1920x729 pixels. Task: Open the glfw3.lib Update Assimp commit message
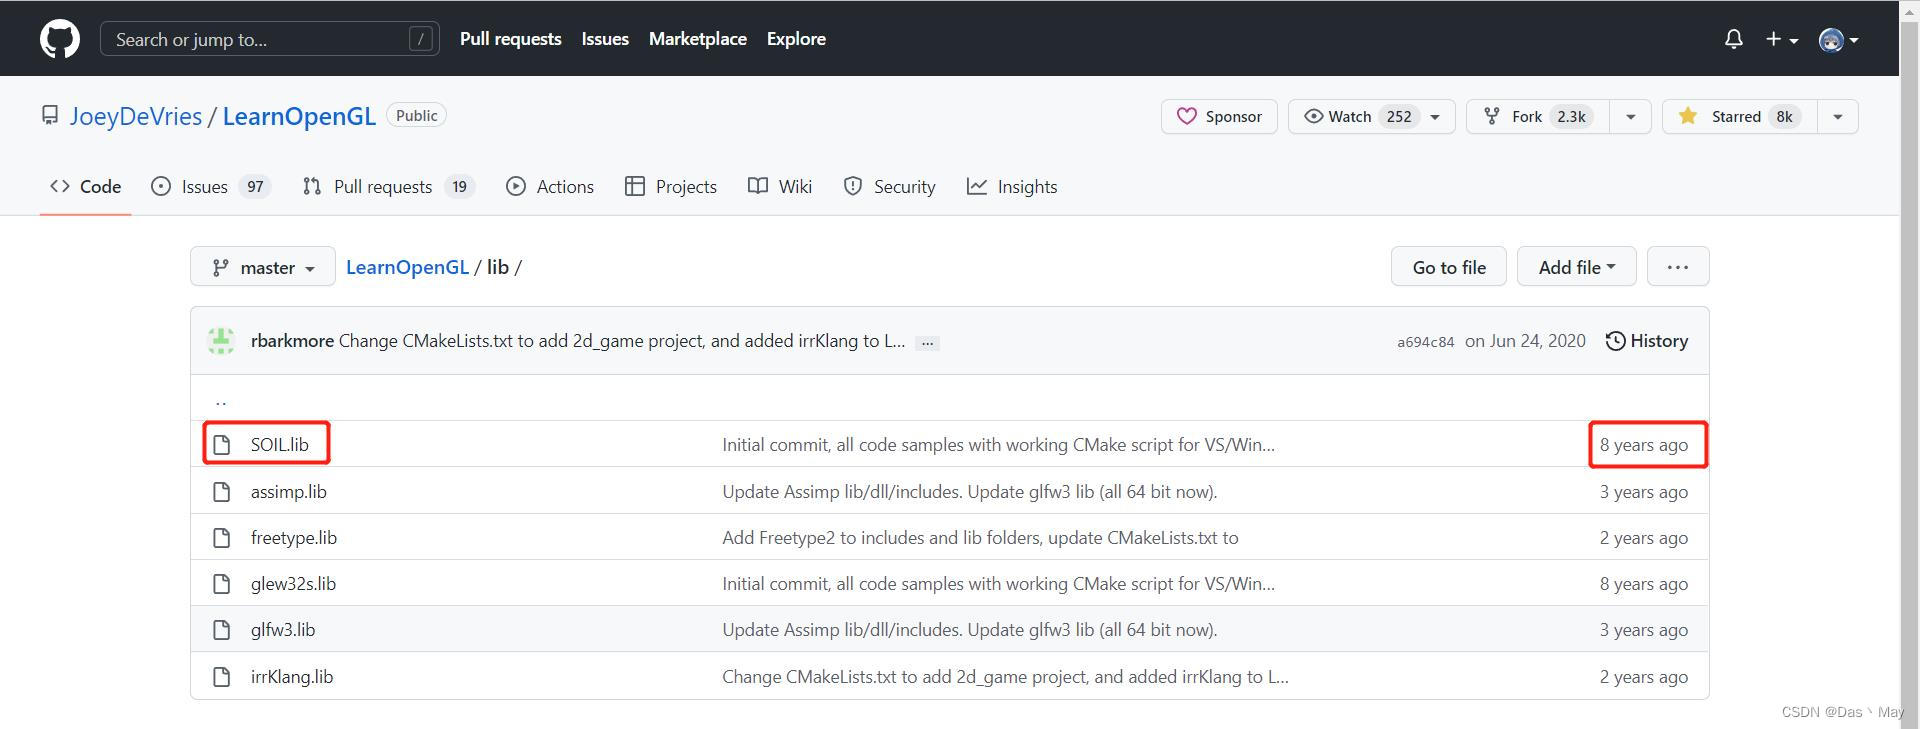click(x=970, y=630)
